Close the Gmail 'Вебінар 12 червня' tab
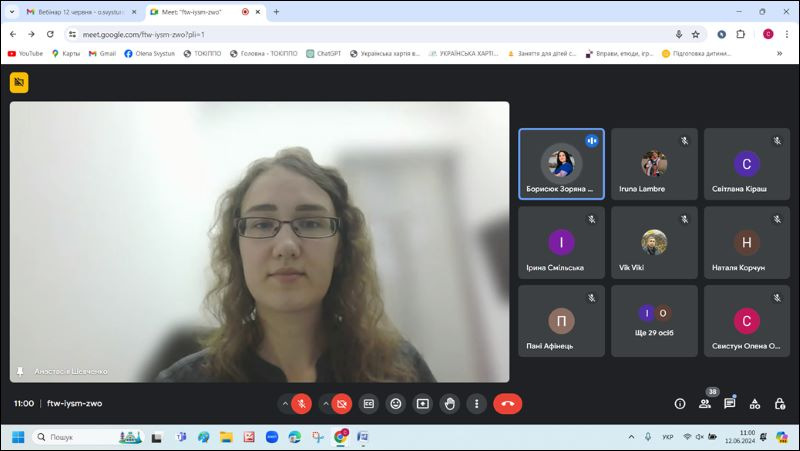The height and width of the screenshot is (451, 800). tap(134, 12)
